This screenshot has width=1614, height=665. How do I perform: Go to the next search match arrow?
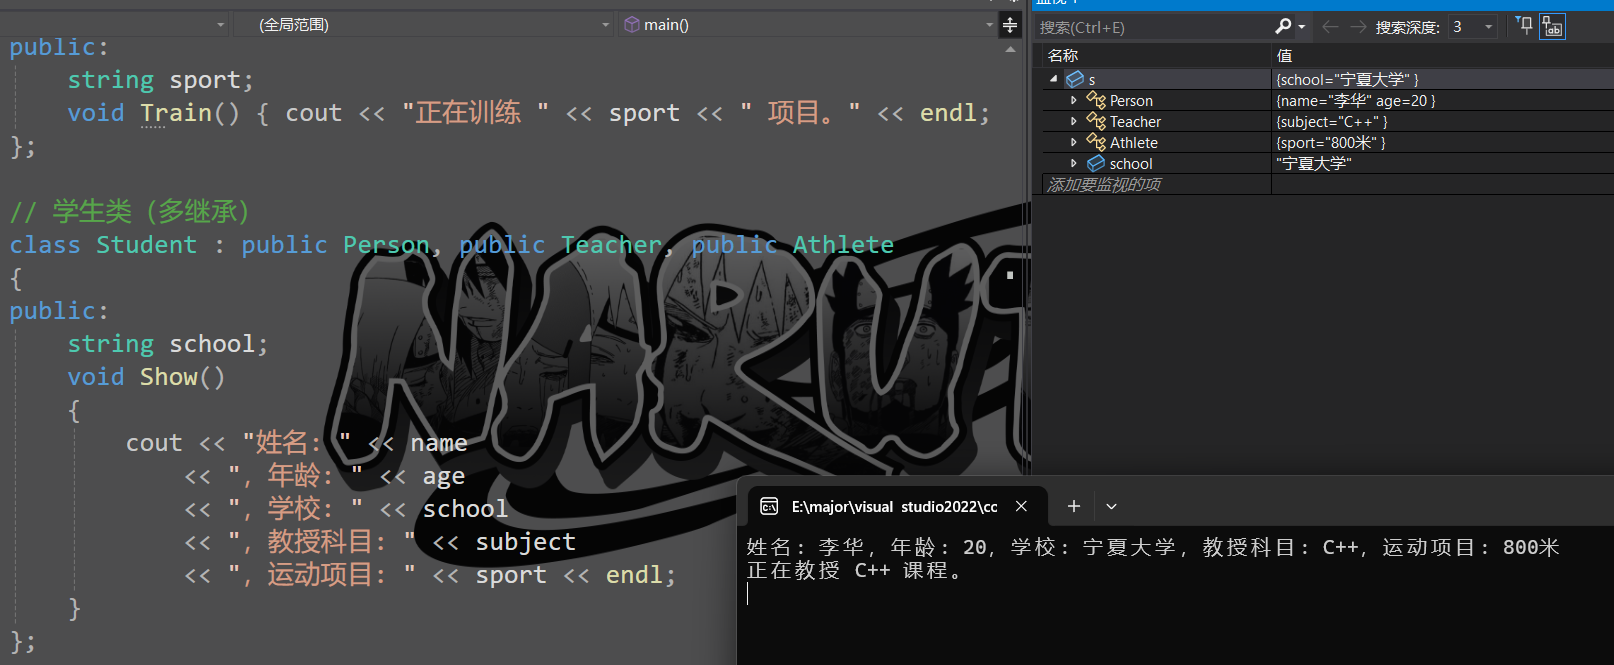click(1358, 27)
